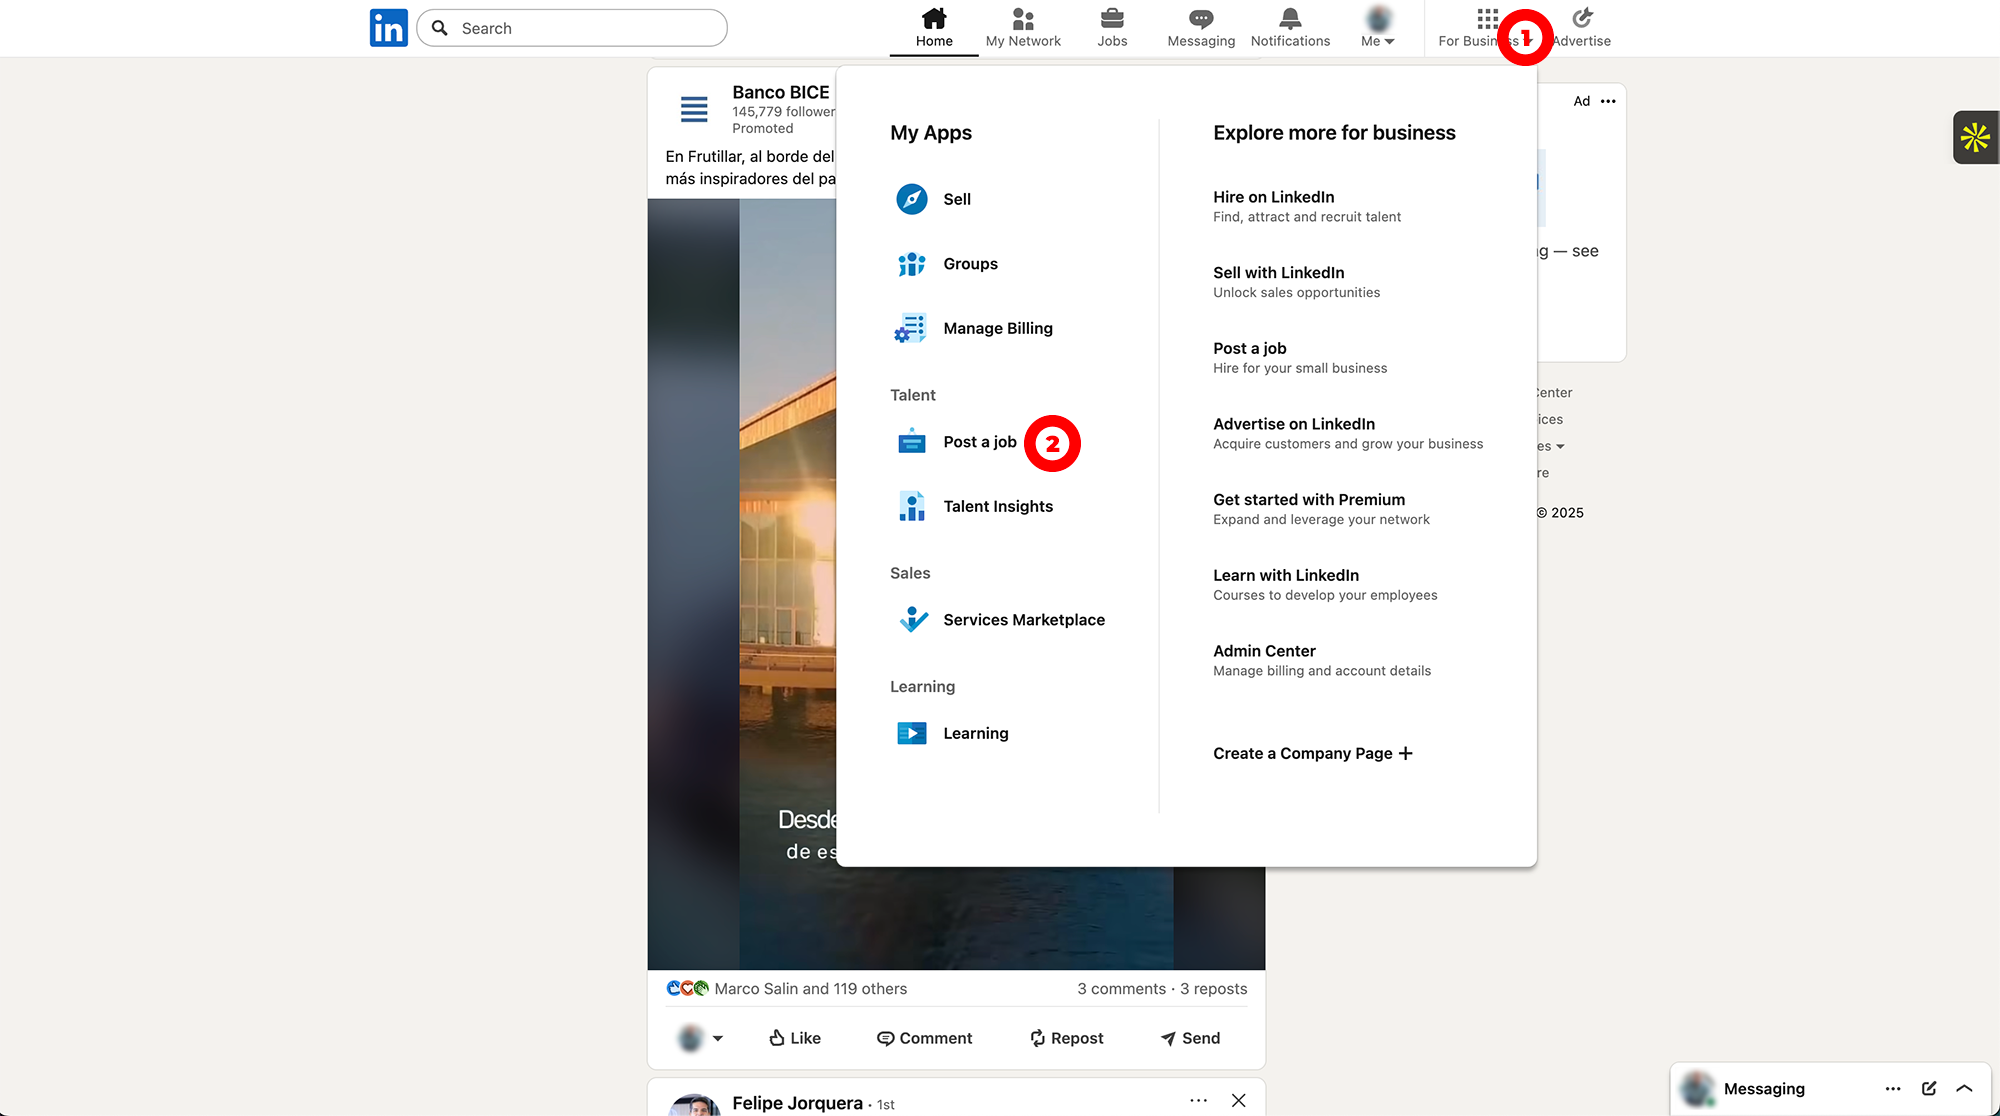
Task: Open the Learning play icon app
Action: point(911,733)
